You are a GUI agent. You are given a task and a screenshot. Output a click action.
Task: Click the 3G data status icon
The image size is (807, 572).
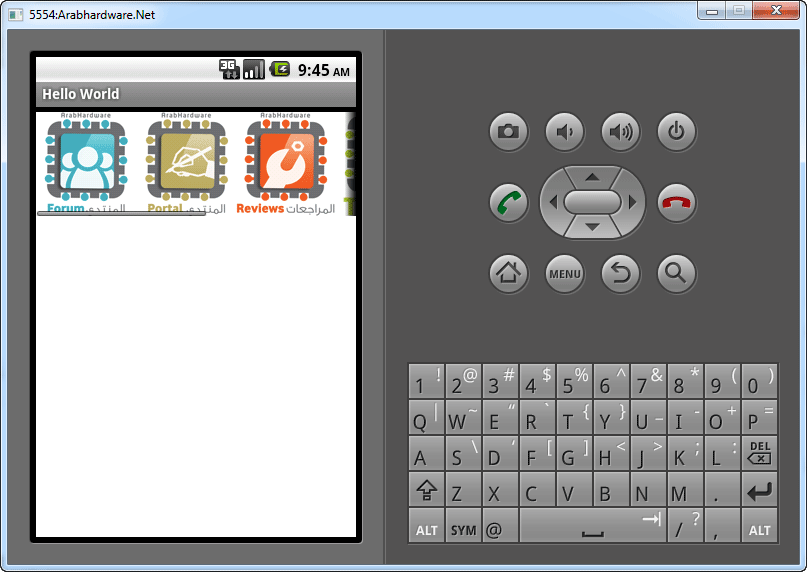(x=229, y=70)
